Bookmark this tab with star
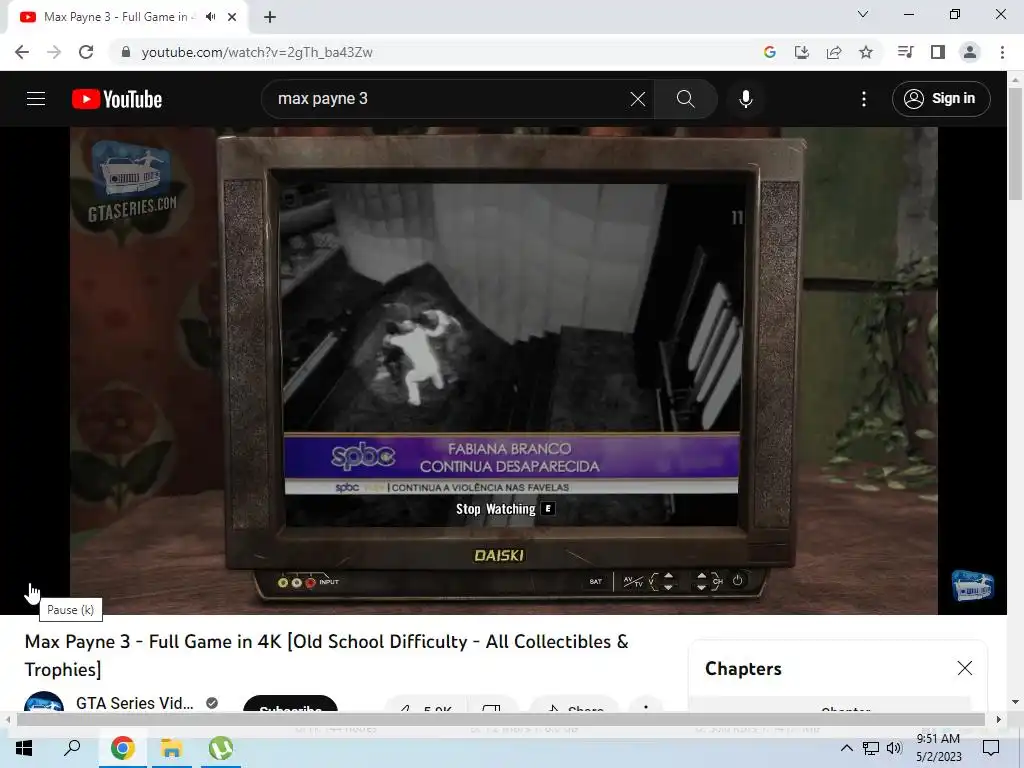 866,52
